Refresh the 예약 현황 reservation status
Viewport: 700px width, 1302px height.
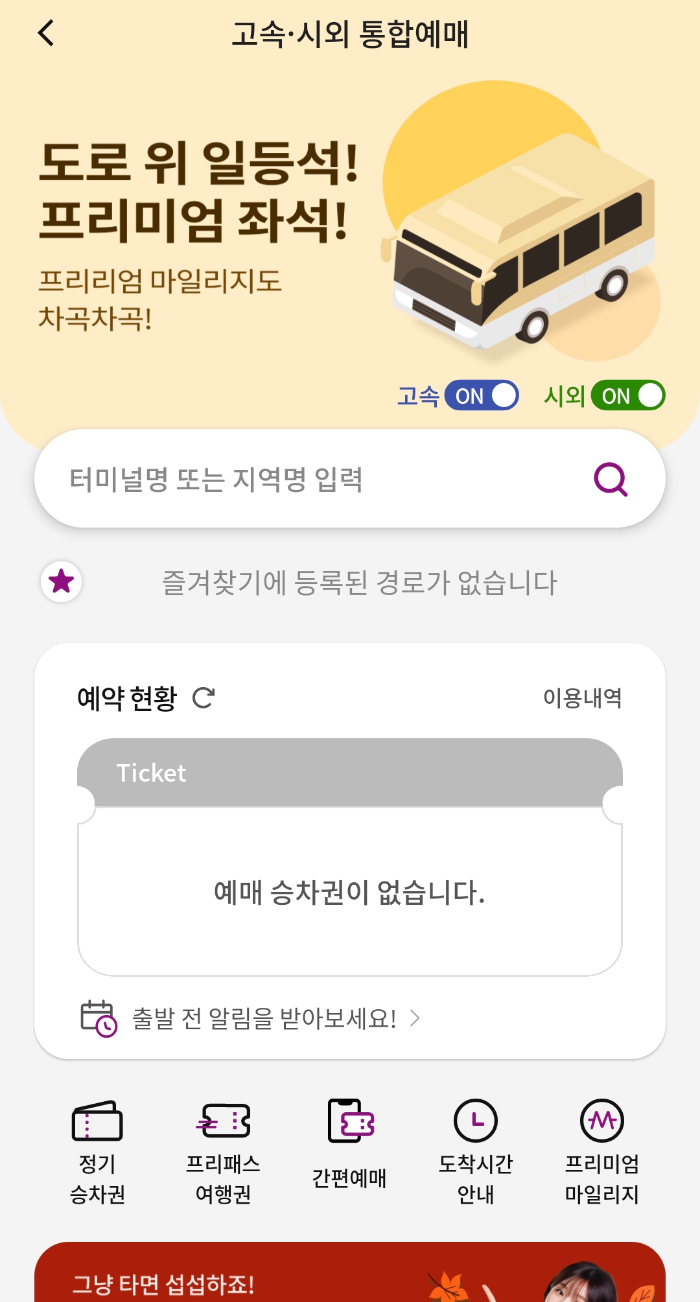coord(202,699)
